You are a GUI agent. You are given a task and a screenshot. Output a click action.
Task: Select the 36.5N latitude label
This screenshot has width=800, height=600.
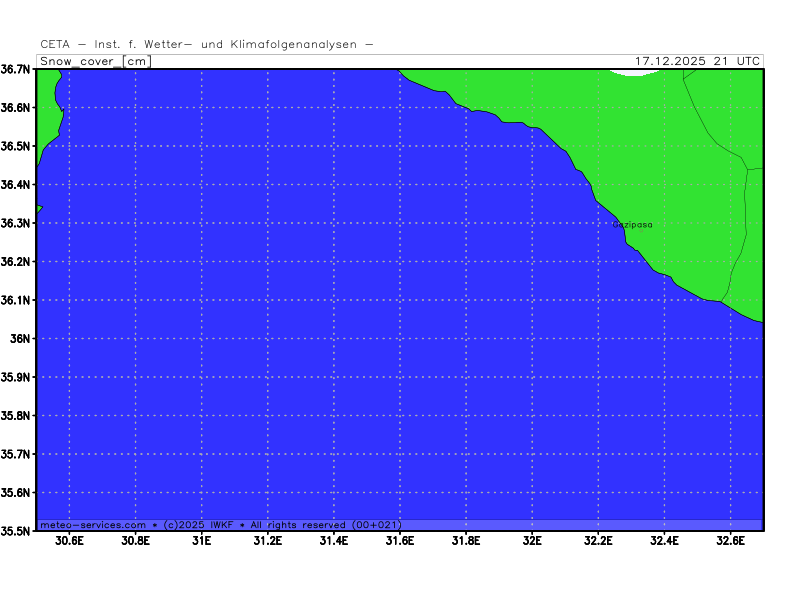[x=17, y=146]
